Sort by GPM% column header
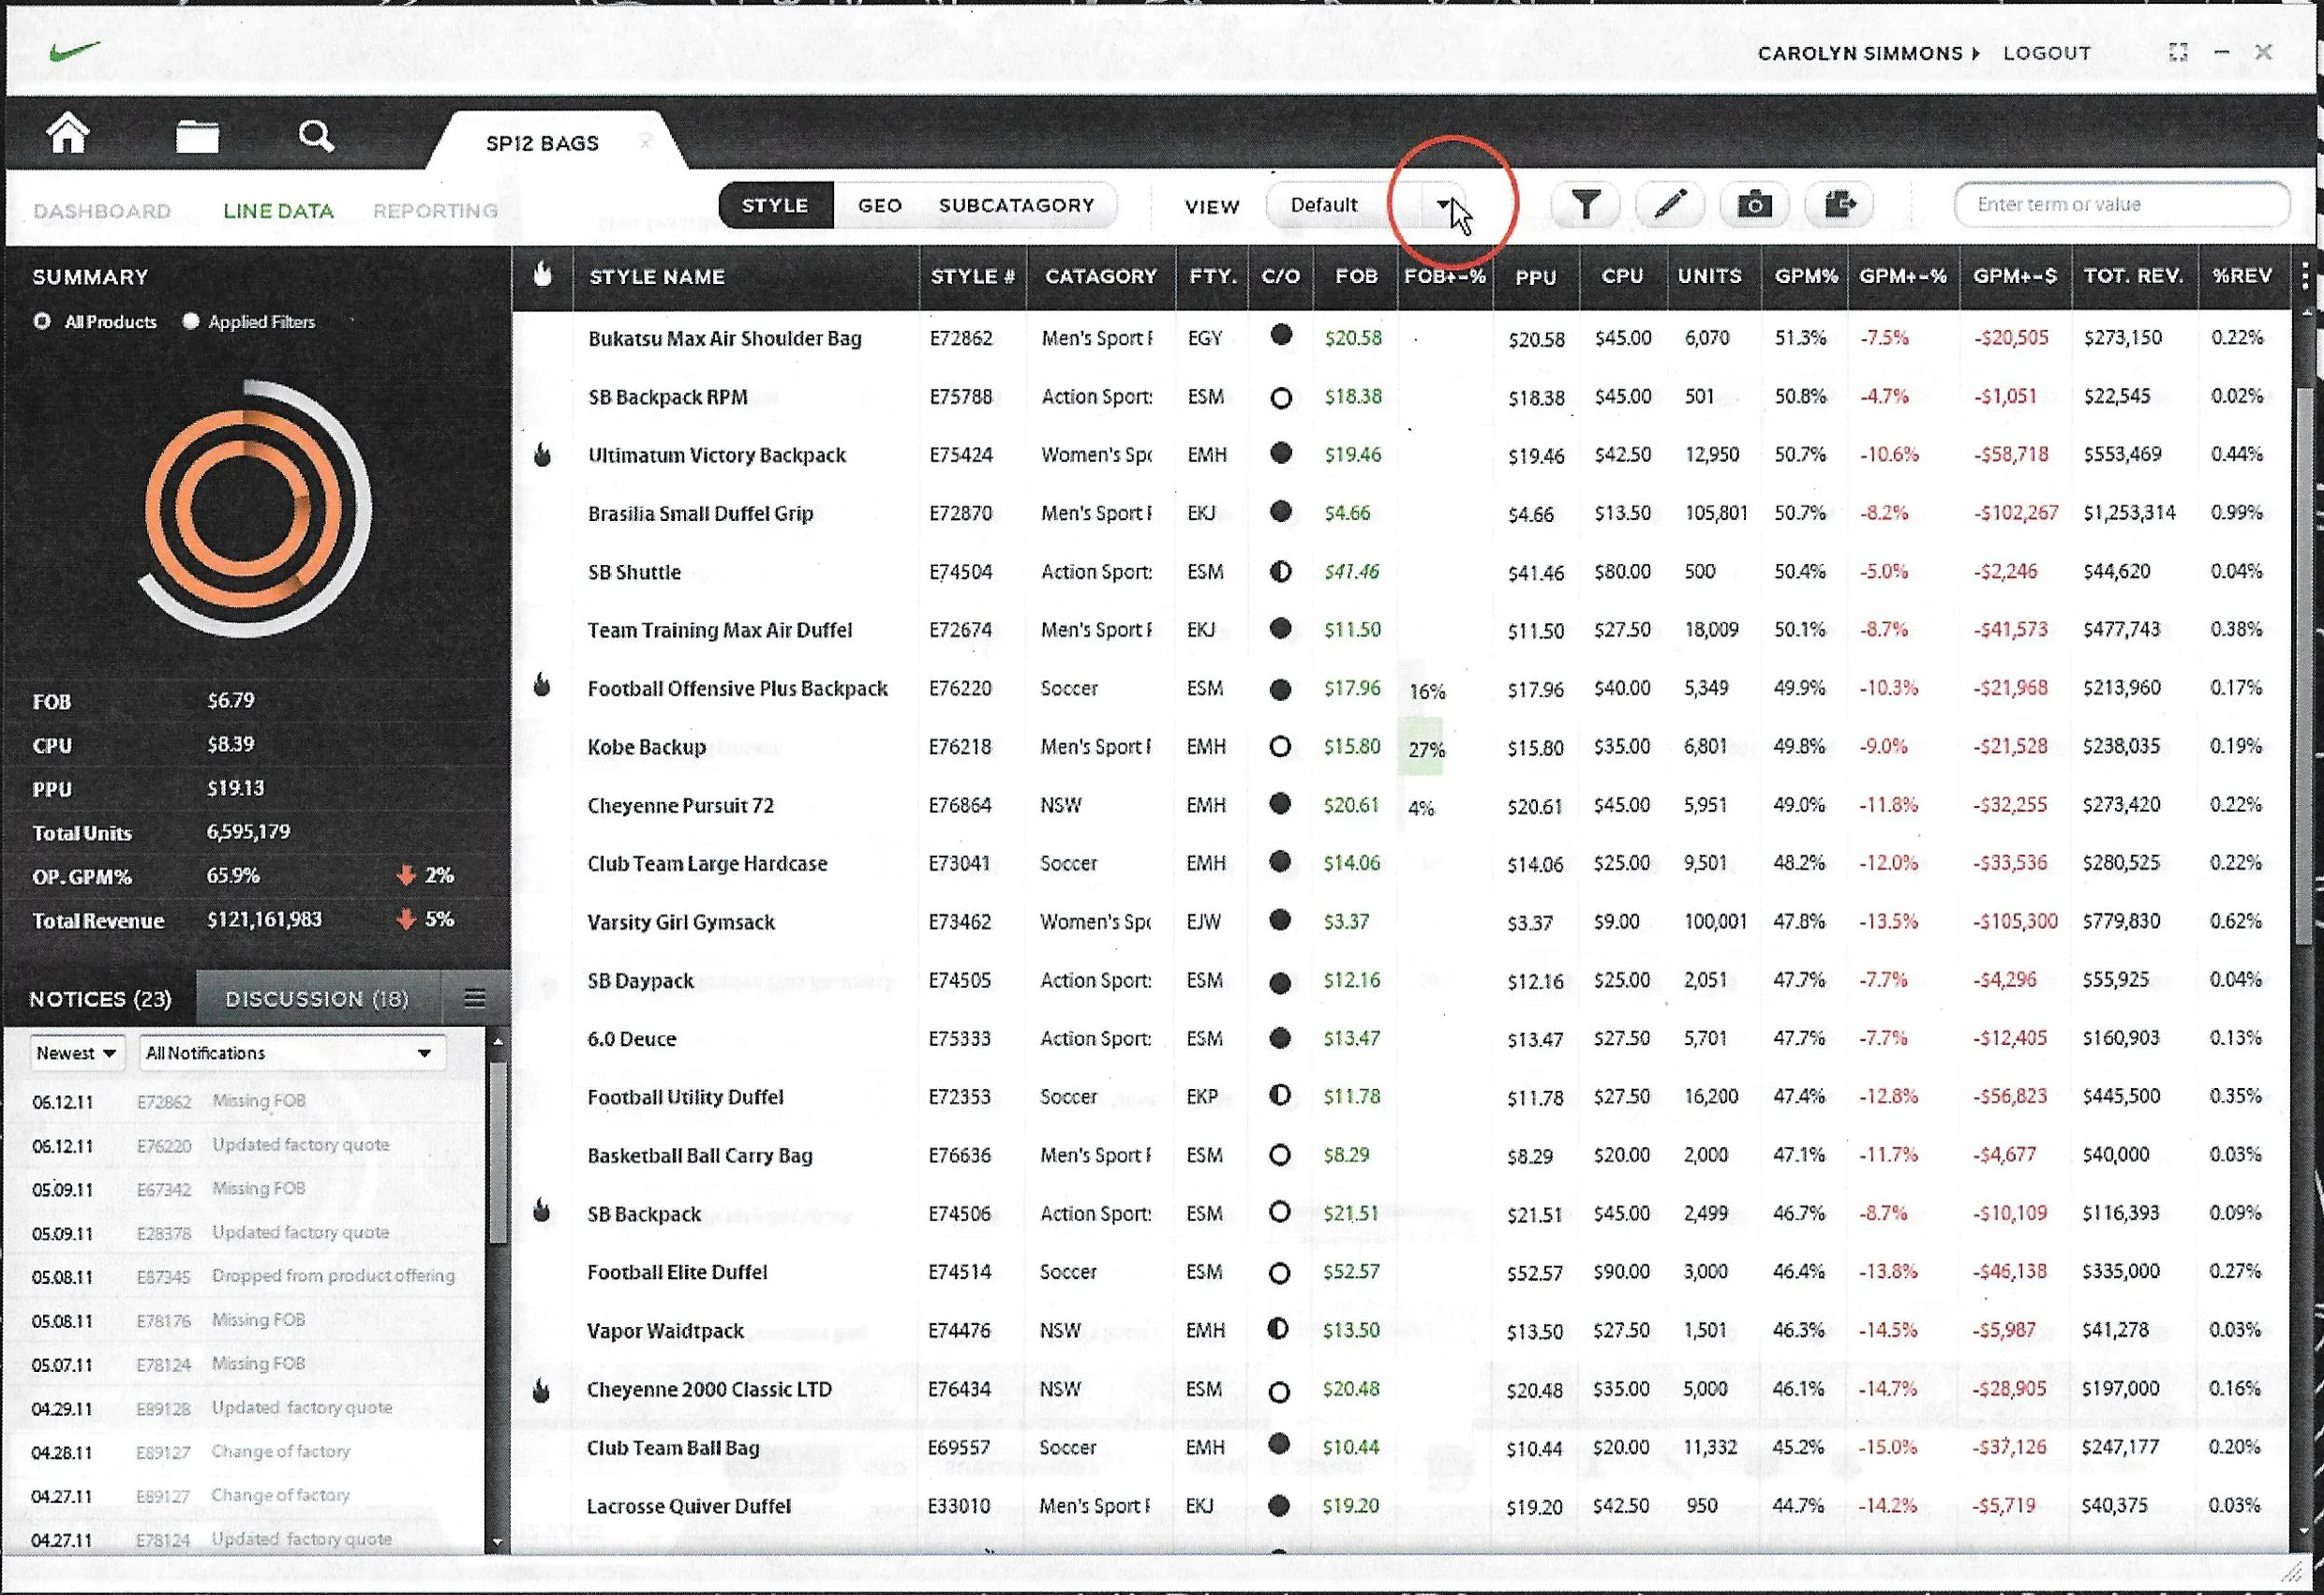This screenshot has width=2324, height=1595. 1805,276
